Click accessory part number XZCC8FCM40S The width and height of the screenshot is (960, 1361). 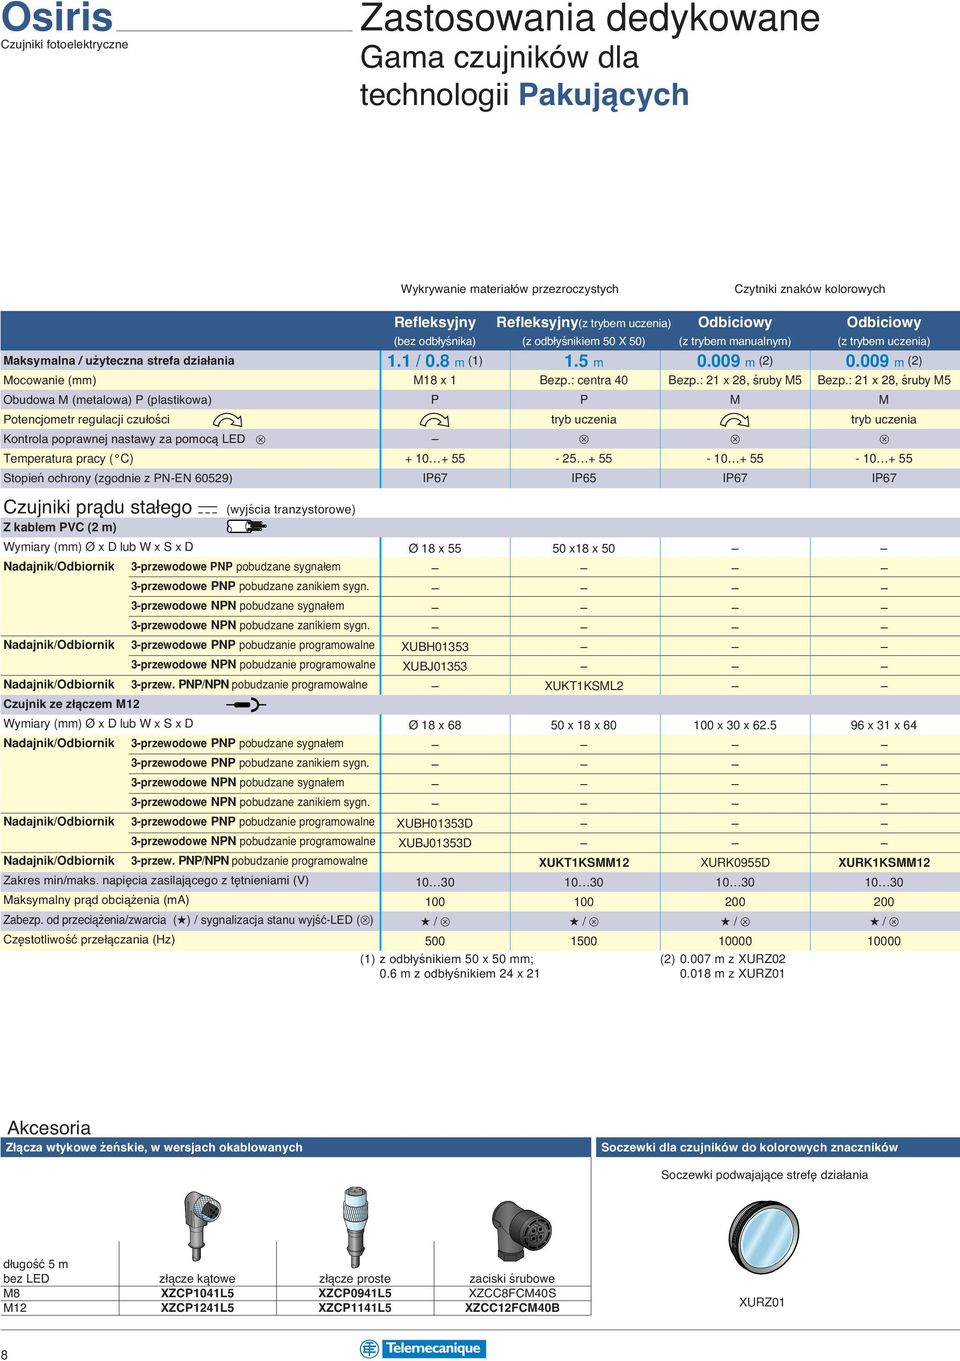(x=512, y=1293)
